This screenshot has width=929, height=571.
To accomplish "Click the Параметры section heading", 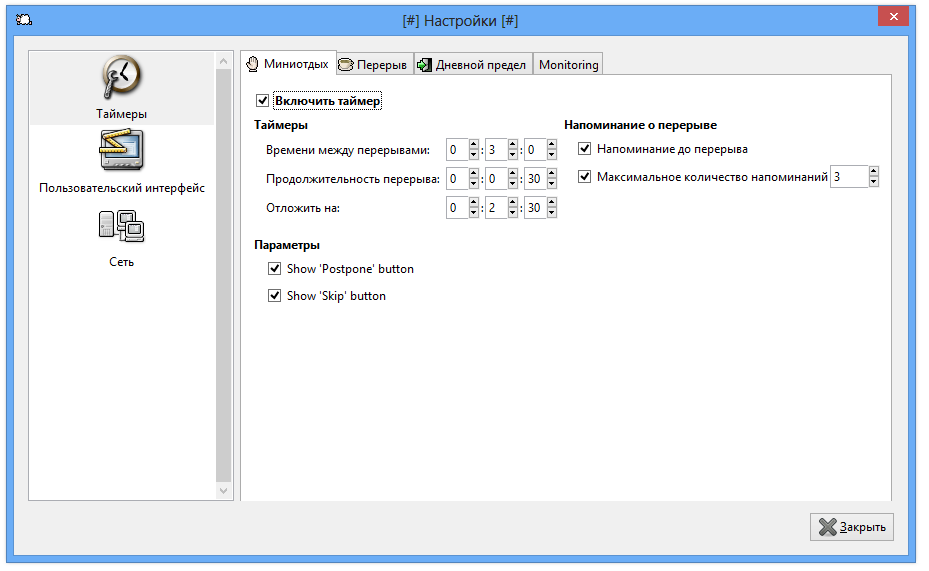I will (287, 245).
